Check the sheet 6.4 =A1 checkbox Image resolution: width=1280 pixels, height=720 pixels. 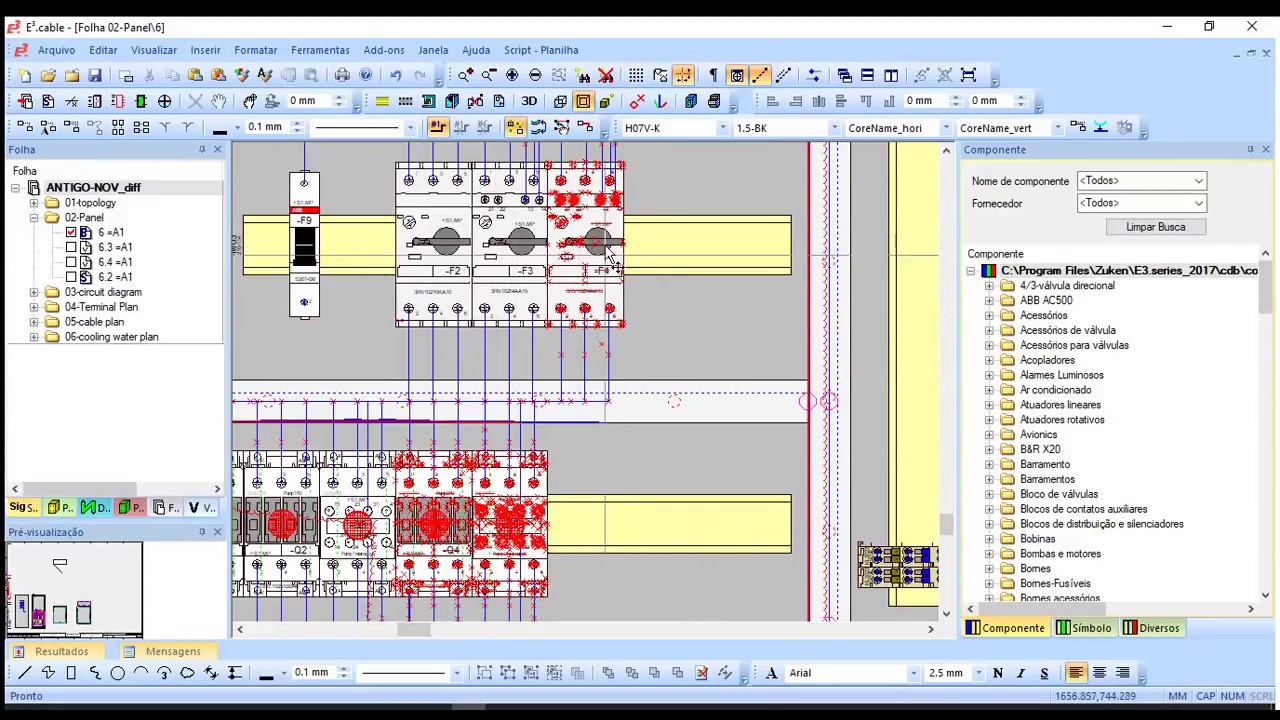coord(71,262)
